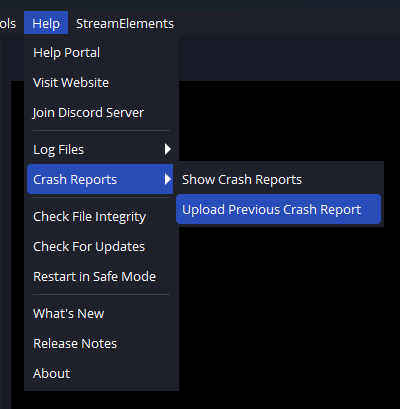Image resolution: width=400 pixels, height=409 pixels.
Task: Expand the Log Files submenu arrow
Action: [168, 149]
